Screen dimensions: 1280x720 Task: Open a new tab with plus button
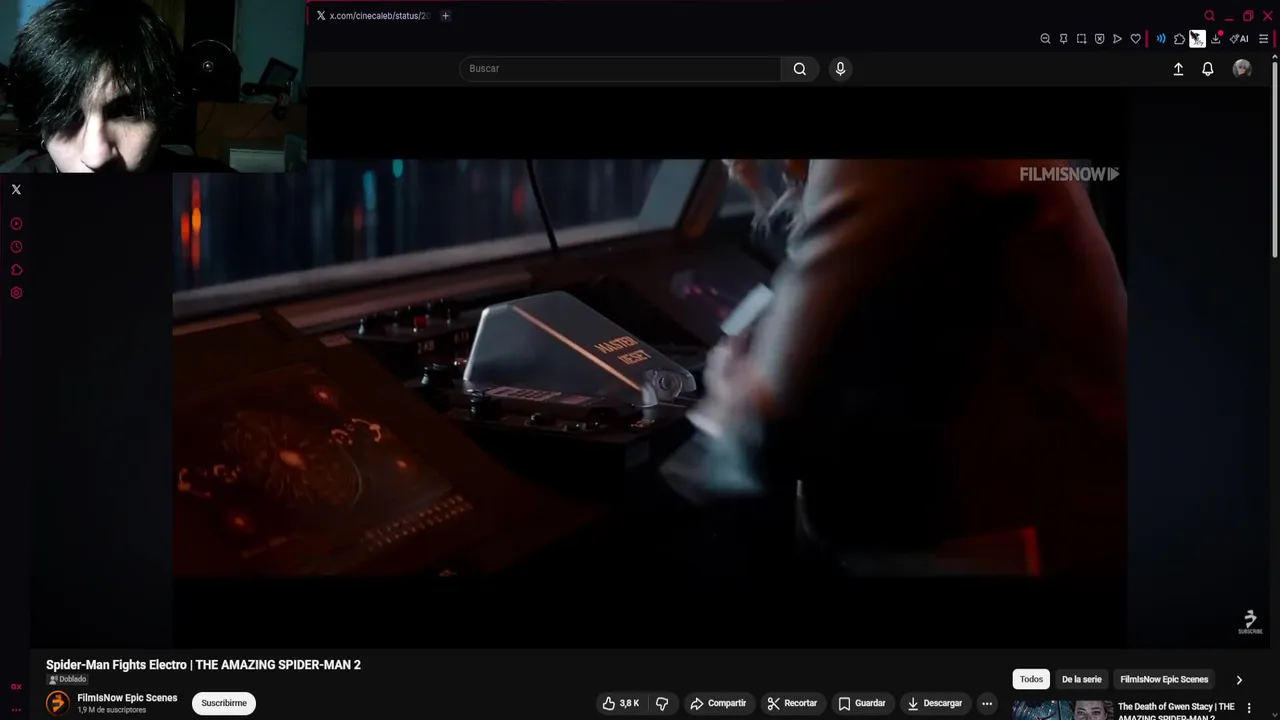(446, 16)
